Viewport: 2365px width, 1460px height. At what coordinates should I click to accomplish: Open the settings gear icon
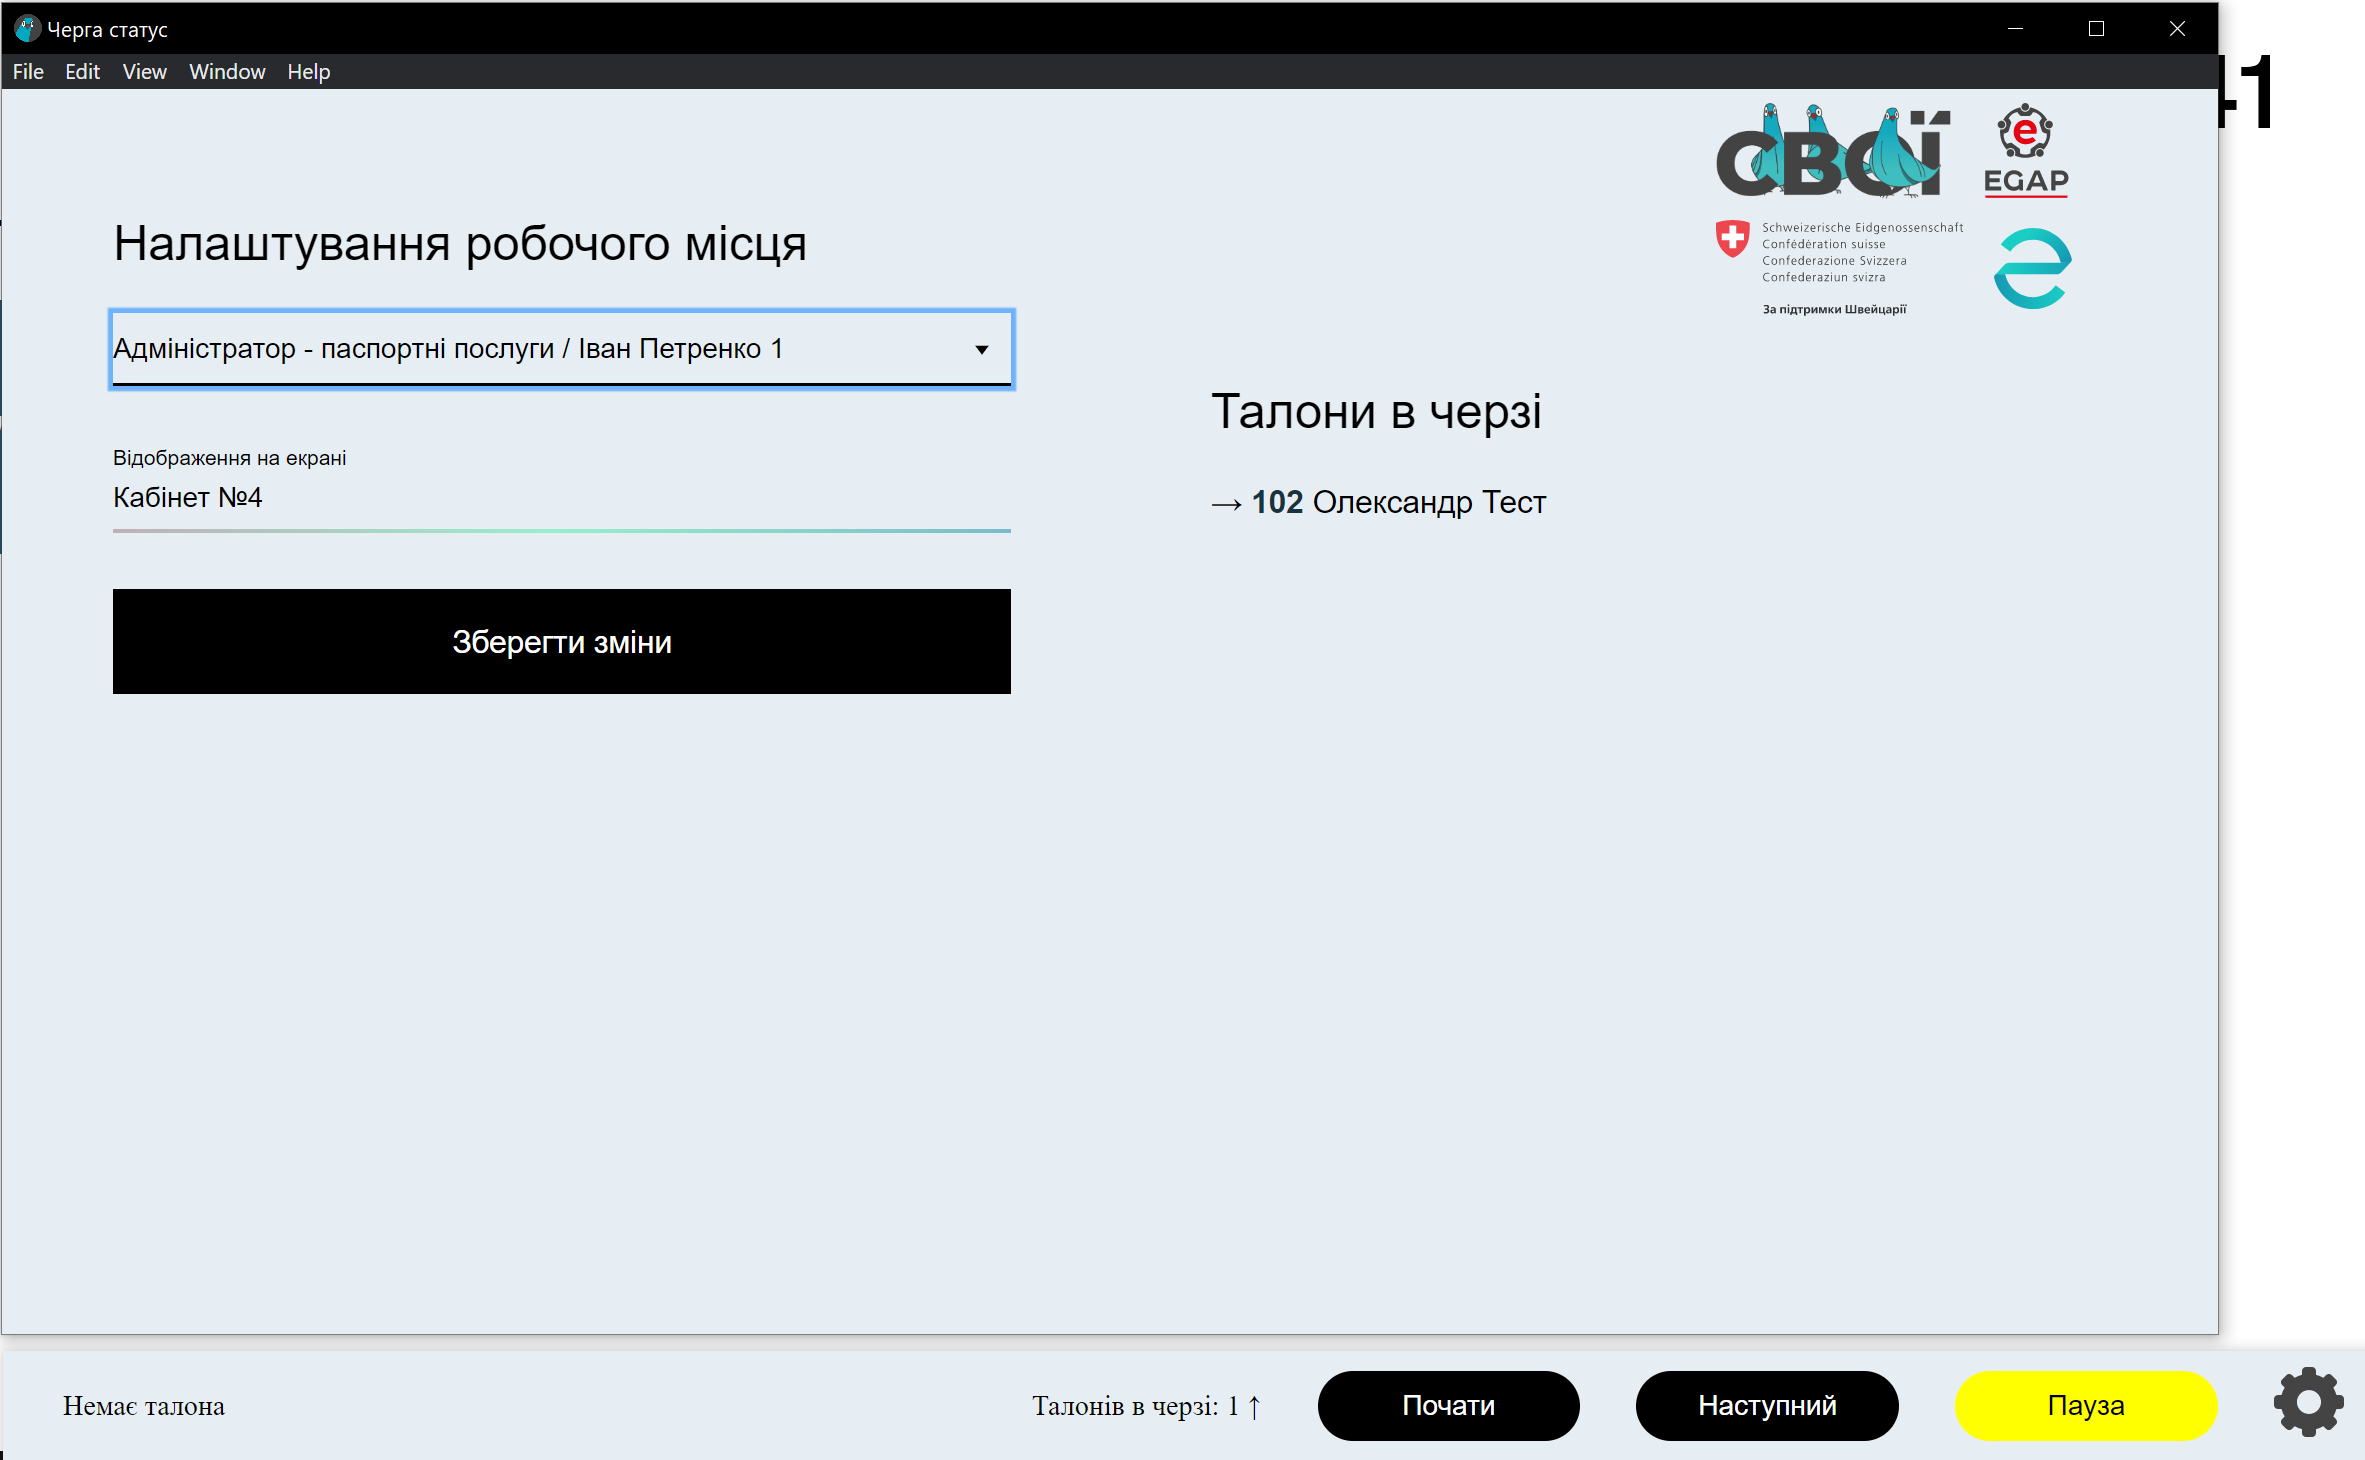click(x=2308, y=1403)
